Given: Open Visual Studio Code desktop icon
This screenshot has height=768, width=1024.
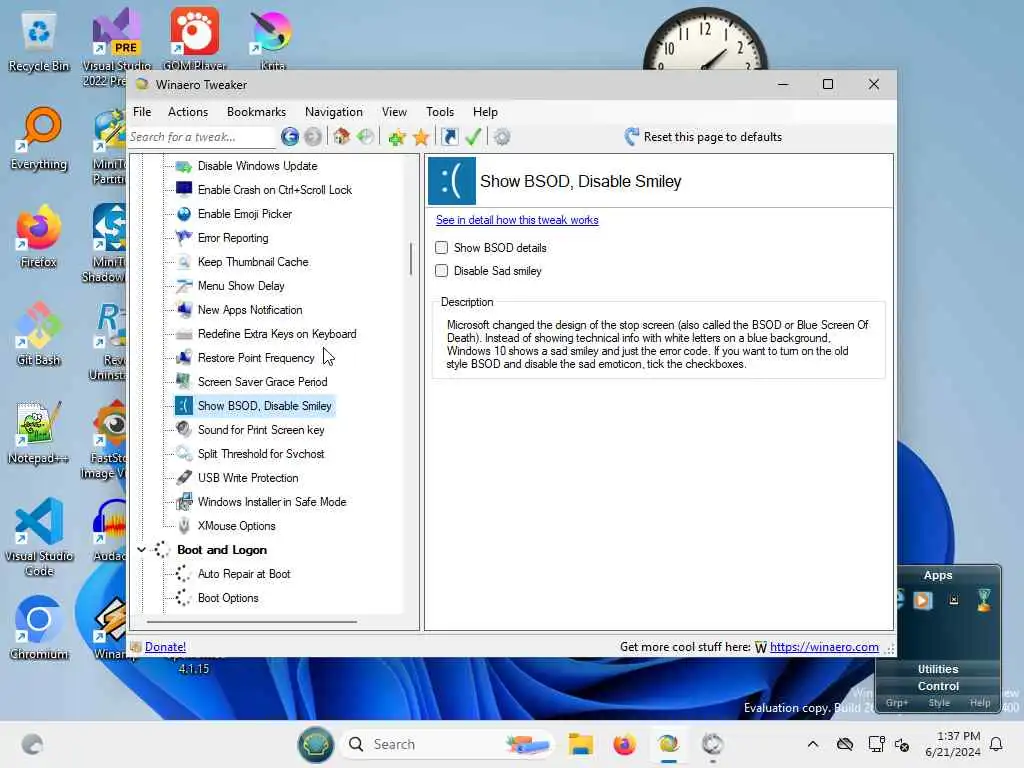Looking at the screenshot, I should (x=39, y=537).
